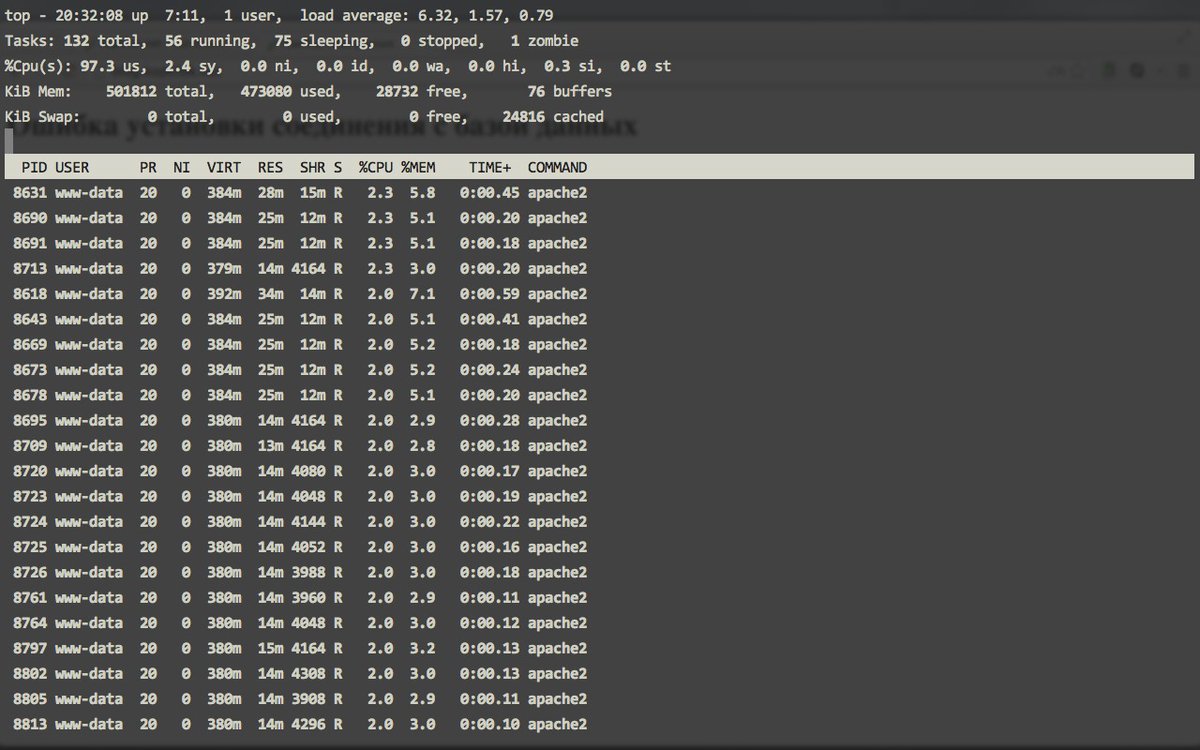This screenshot has height=750, width=1200.
Task: Click the %CPU column header
Action: click(376, 167)
